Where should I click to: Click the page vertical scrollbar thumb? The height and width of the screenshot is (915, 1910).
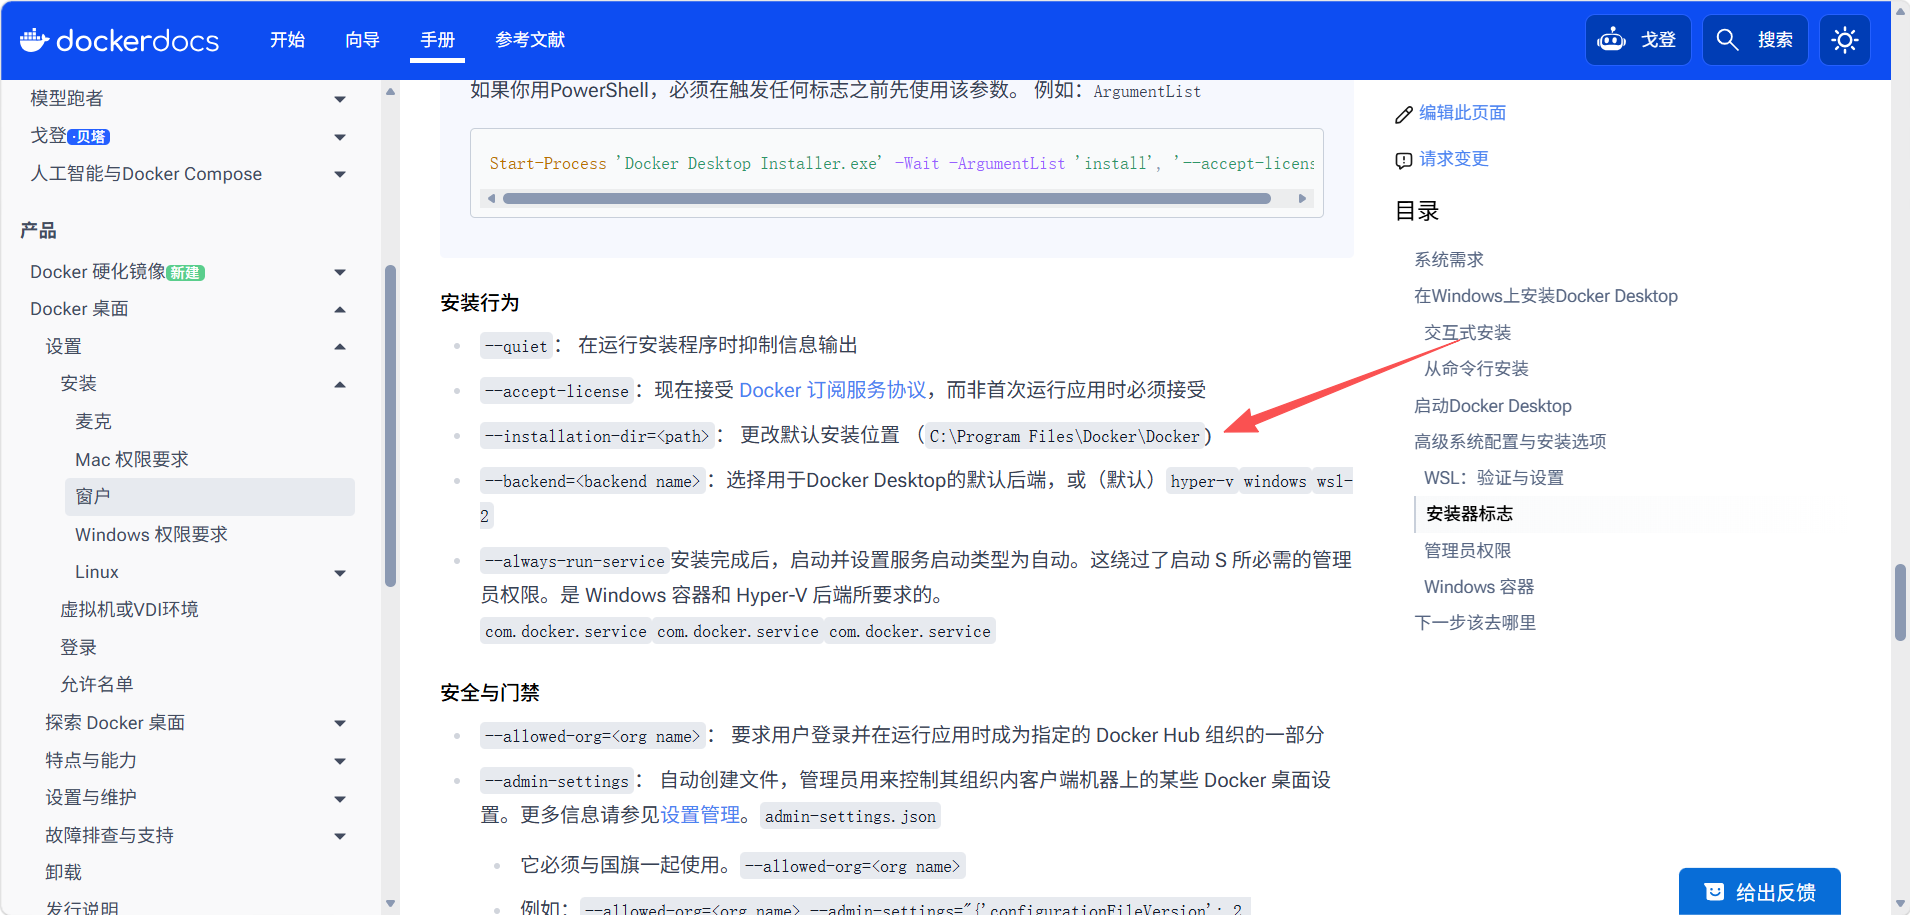[1900, 602]
